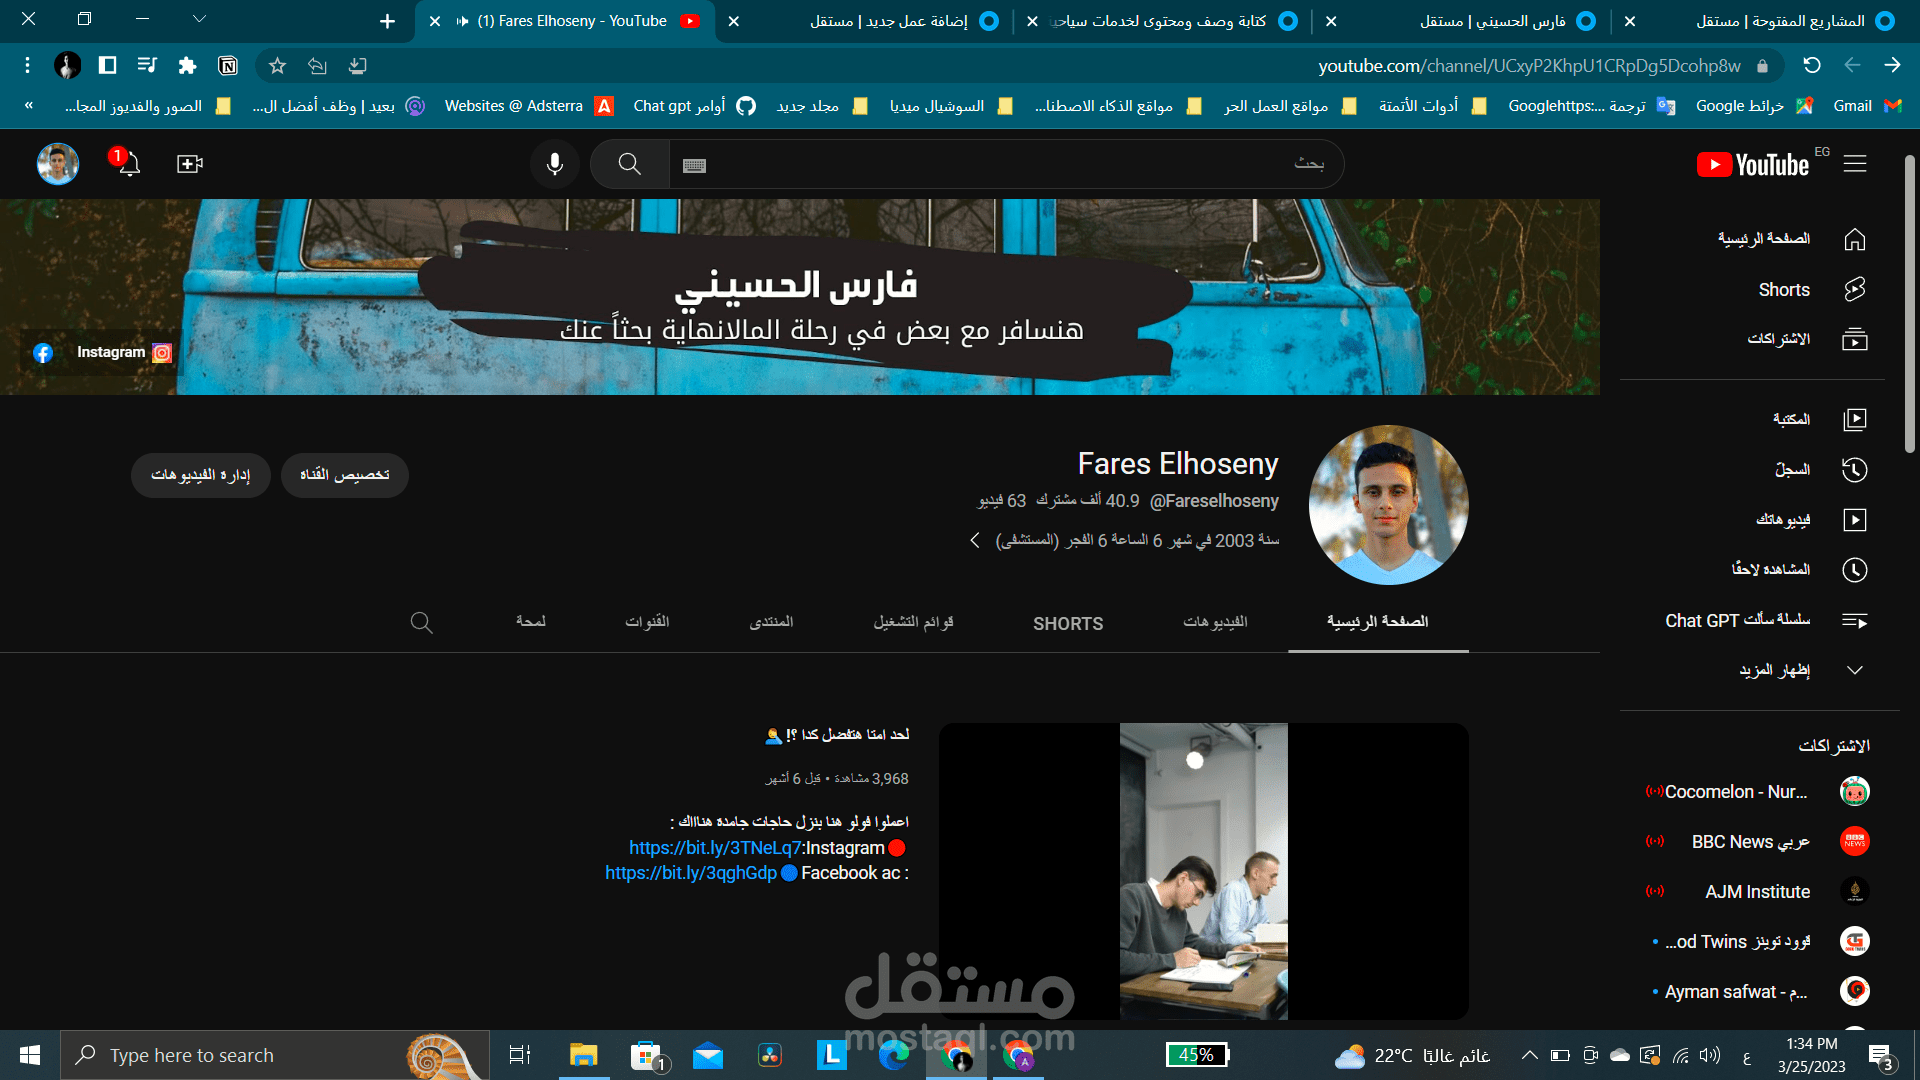The width and height of the screenshot is (1920, 1080).
Task: Click Windows taskbar search box
Action: click(x=275, y=1055)
